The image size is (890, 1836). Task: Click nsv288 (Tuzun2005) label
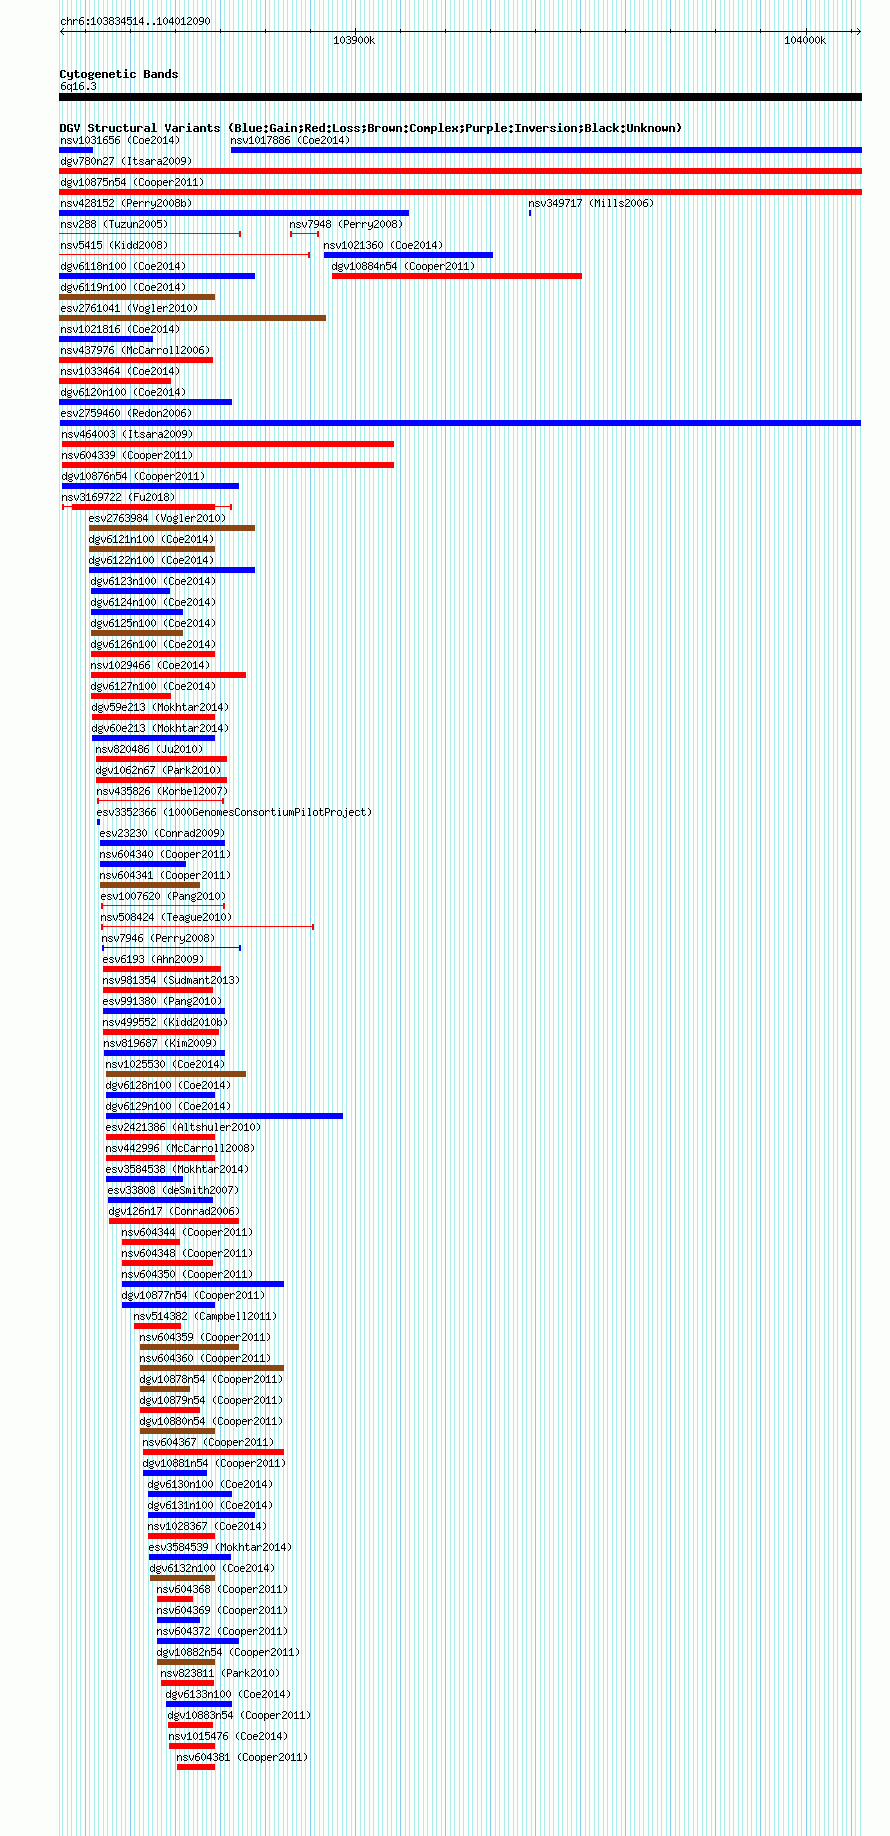click(114, 225)
